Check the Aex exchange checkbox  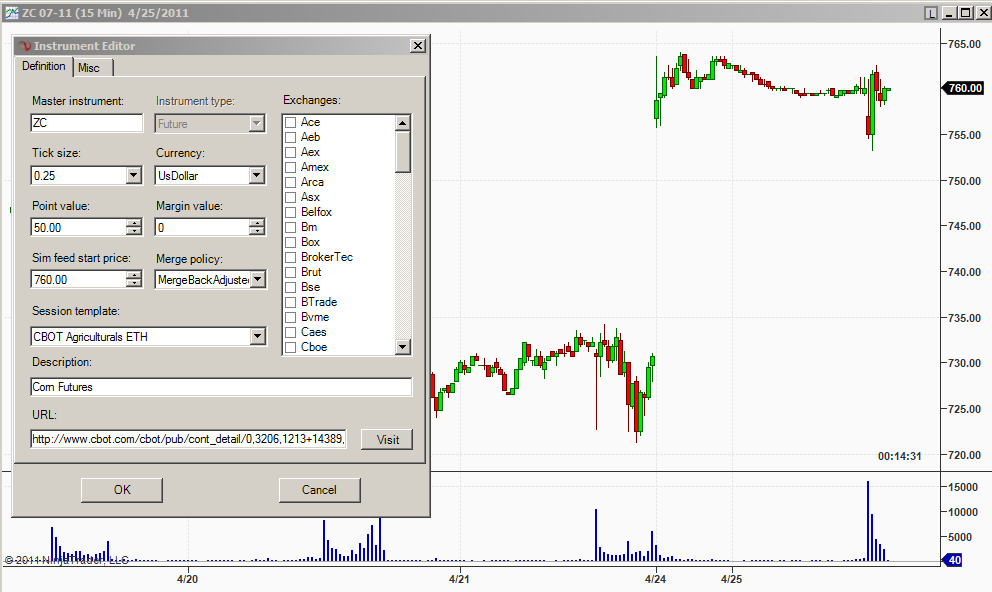tap(290, 152)
